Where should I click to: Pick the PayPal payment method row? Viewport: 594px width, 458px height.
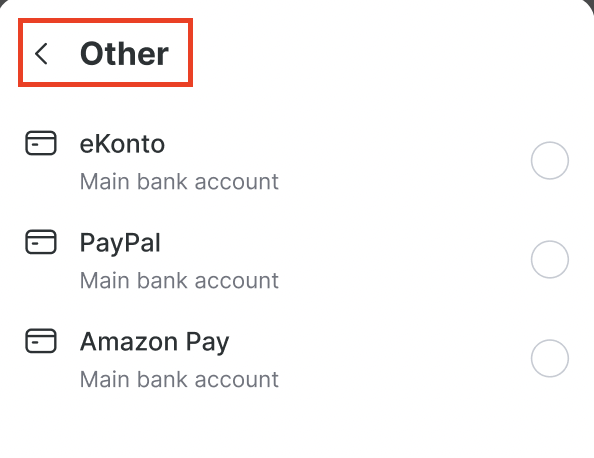(x=297, y=259)
